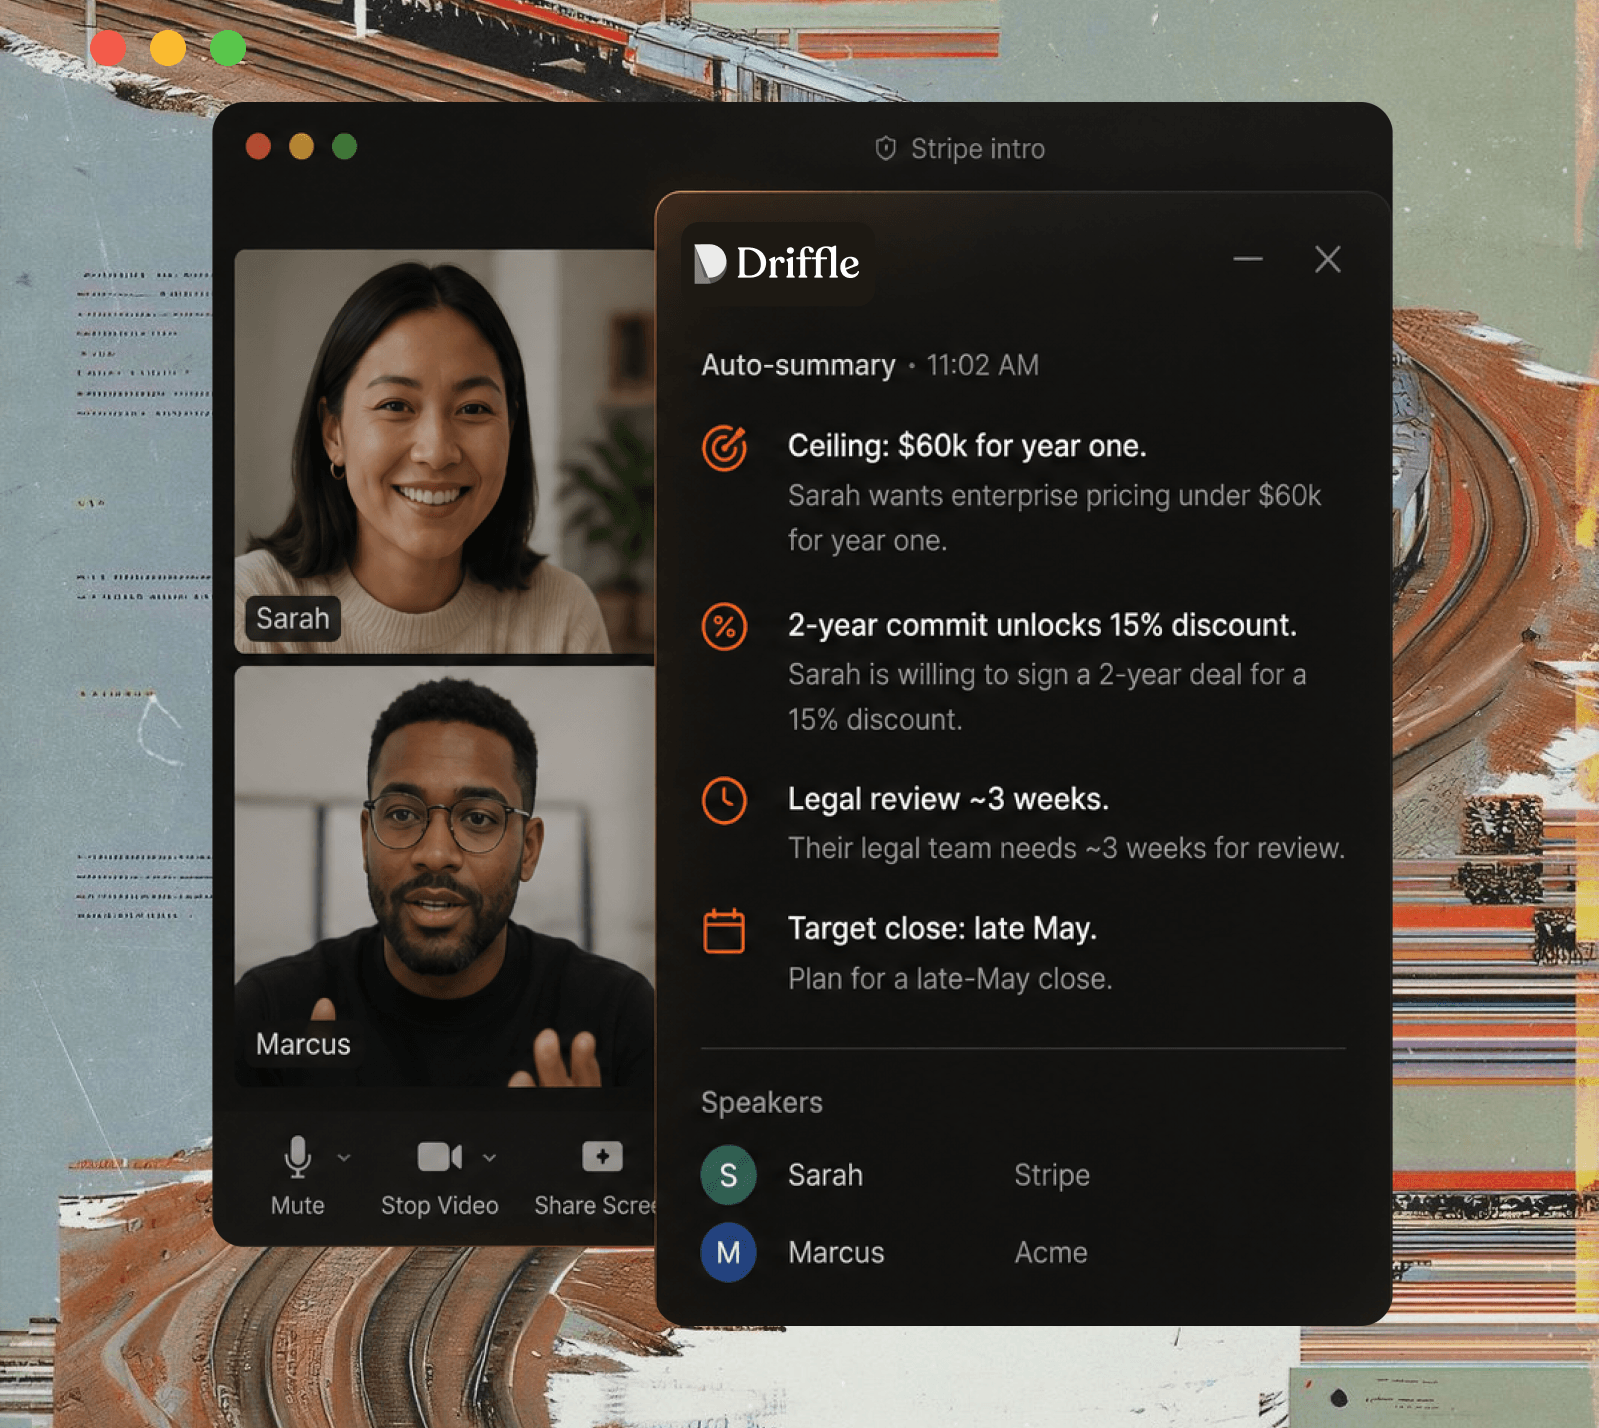Viewport: 1599px width, 1428px height.
Task: Click the red close button of call window
Action: point(259,147)
